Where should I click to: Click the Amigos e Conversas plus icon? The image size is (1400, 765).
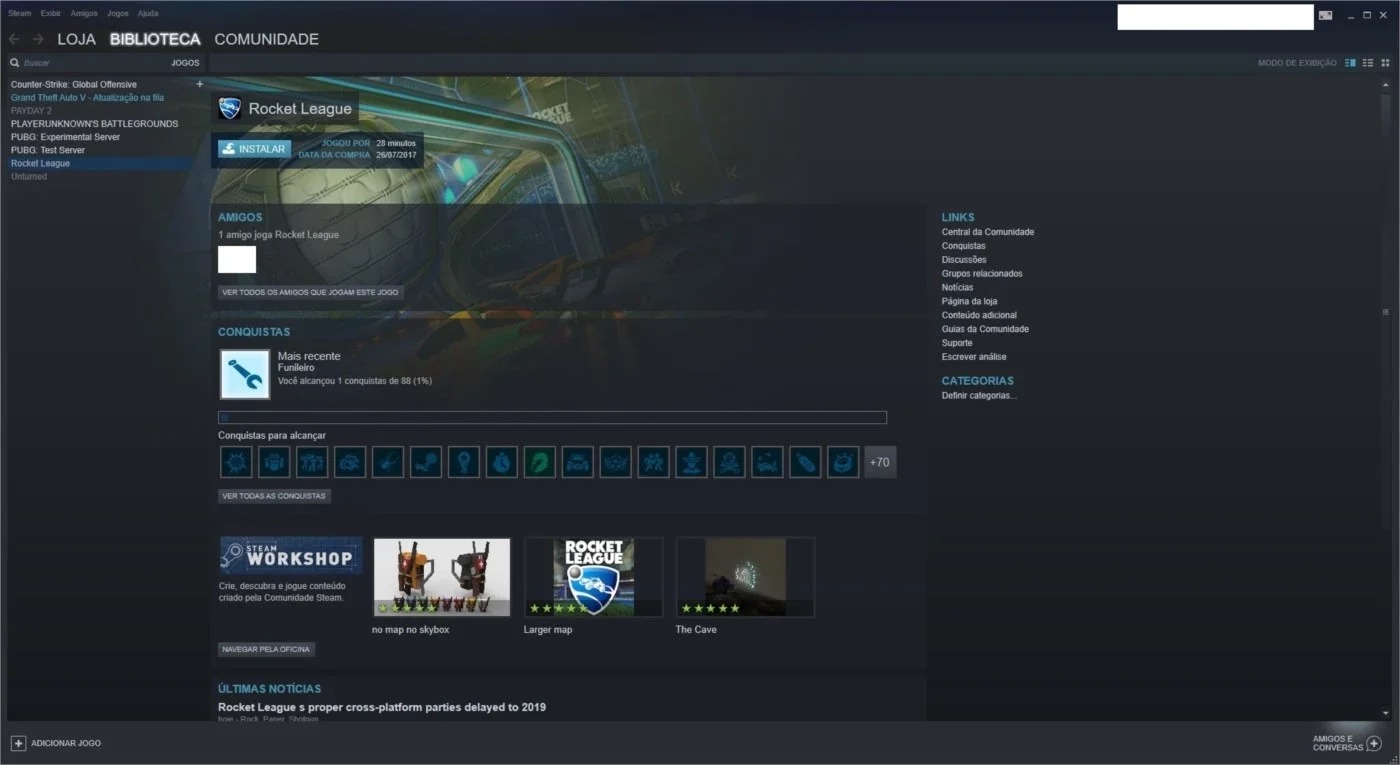pyautogui.click(x=1374, y=743)
